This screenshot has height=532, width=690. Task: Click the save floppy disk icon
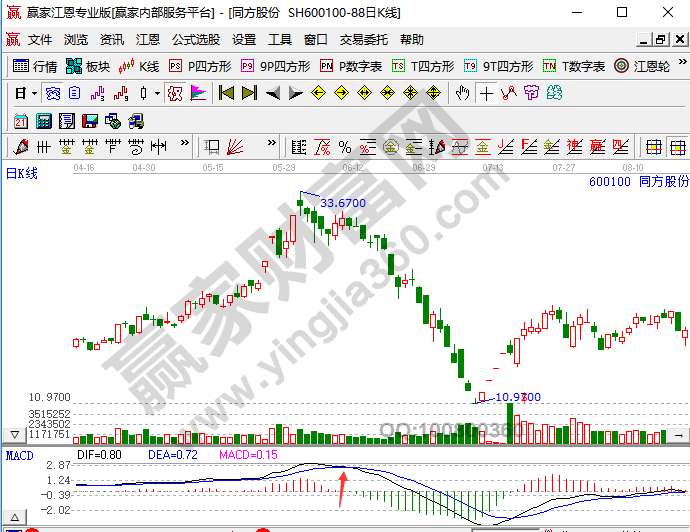pos(90,121)
